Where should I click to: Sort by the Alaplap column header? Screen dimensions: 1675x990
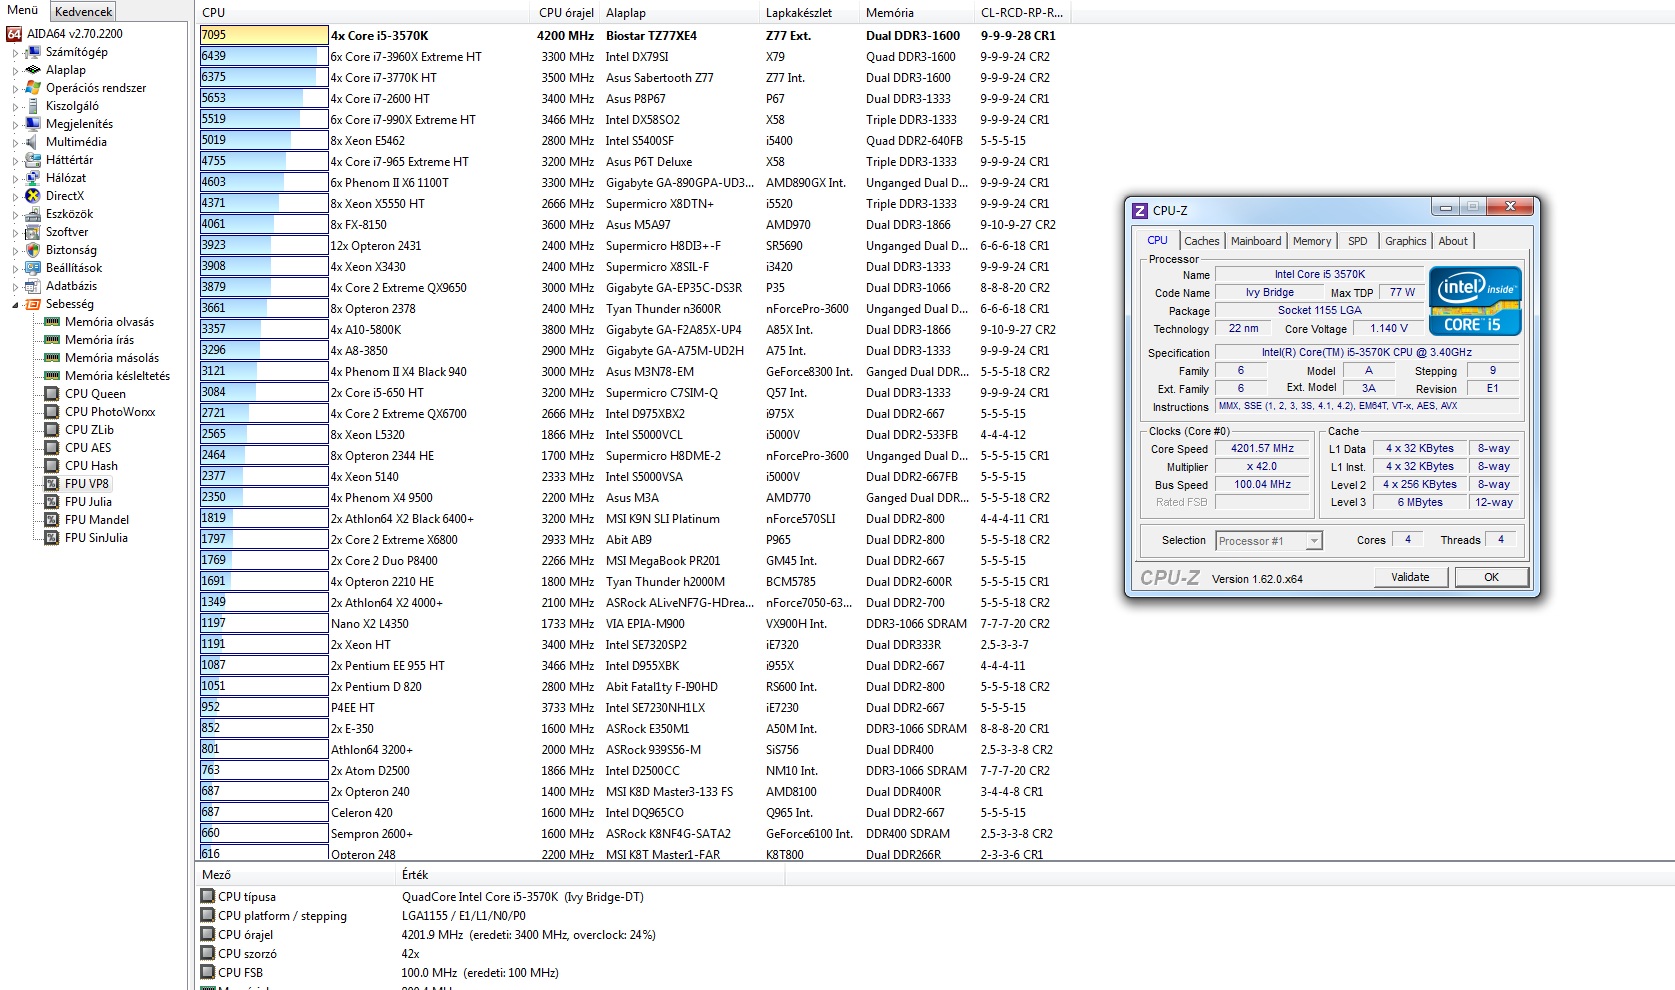(x=679, y=13)
